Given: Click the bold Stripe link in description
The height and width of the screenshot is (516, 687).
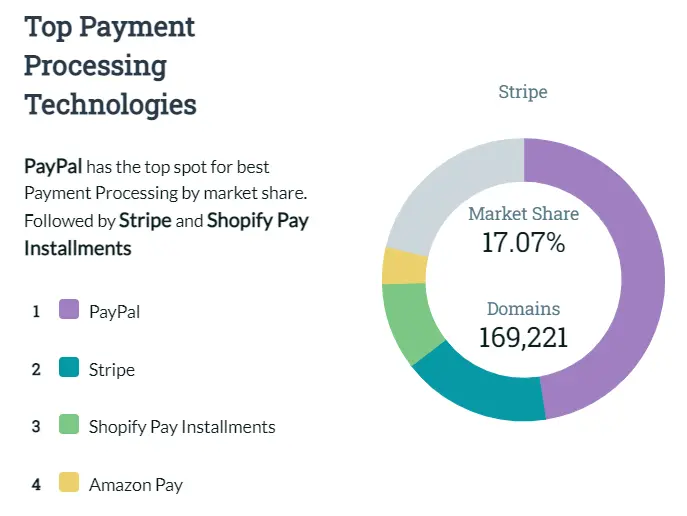Looking at the screenshot, I should coord(145,220).
